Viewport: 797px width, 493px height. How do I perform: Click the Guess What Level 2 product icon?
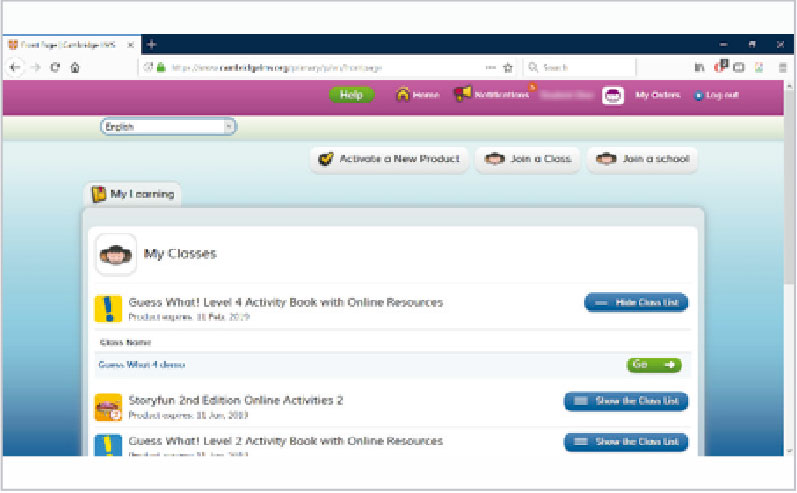(x=108, y=445)
